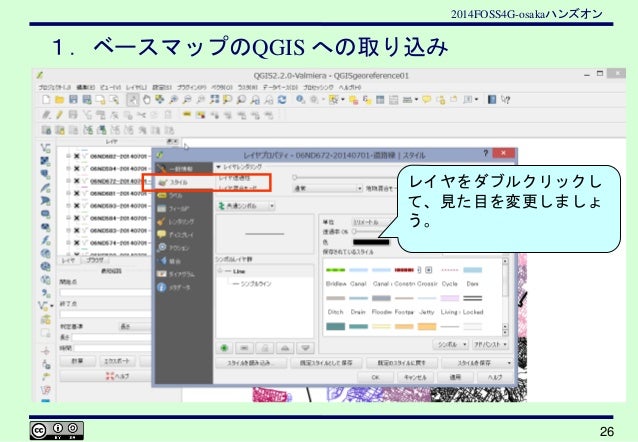
Task: Open the 単位 ミリメートル unit dropdown
Action: coord(372,222)
